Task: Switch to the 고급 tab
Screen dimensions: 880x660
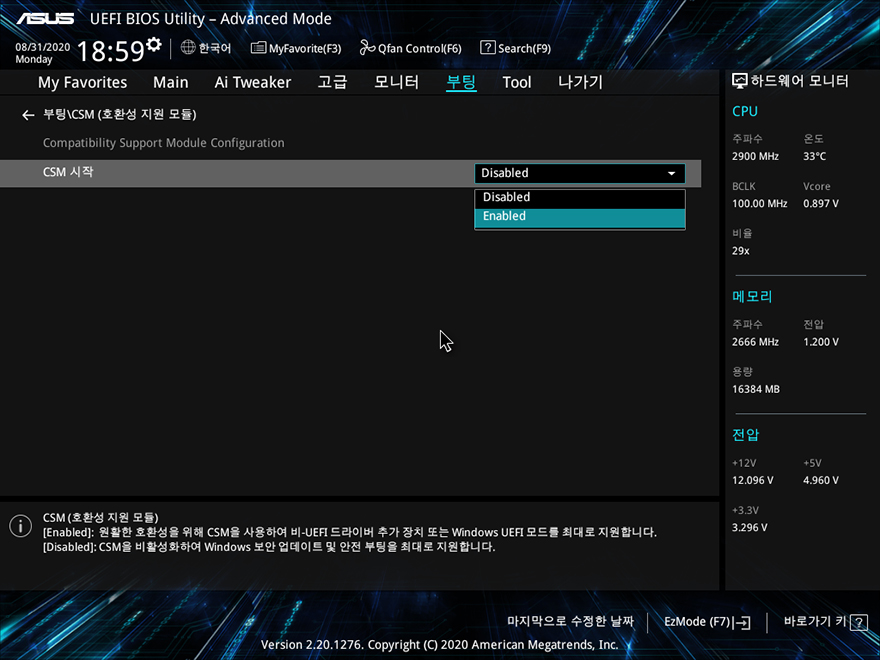Action: point(332,82)
